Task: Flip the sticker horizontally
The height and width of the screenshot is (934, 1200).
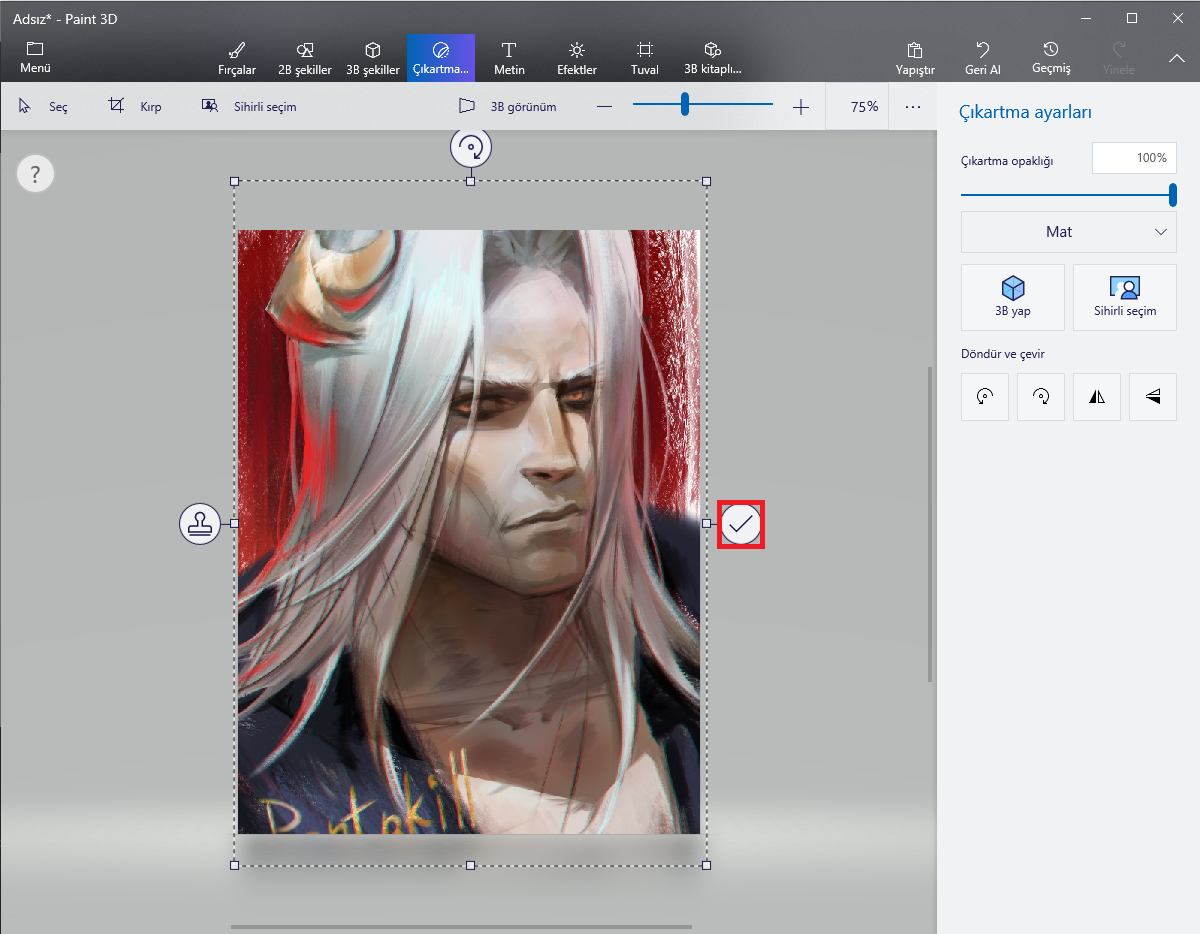Action: (1097, 397)
